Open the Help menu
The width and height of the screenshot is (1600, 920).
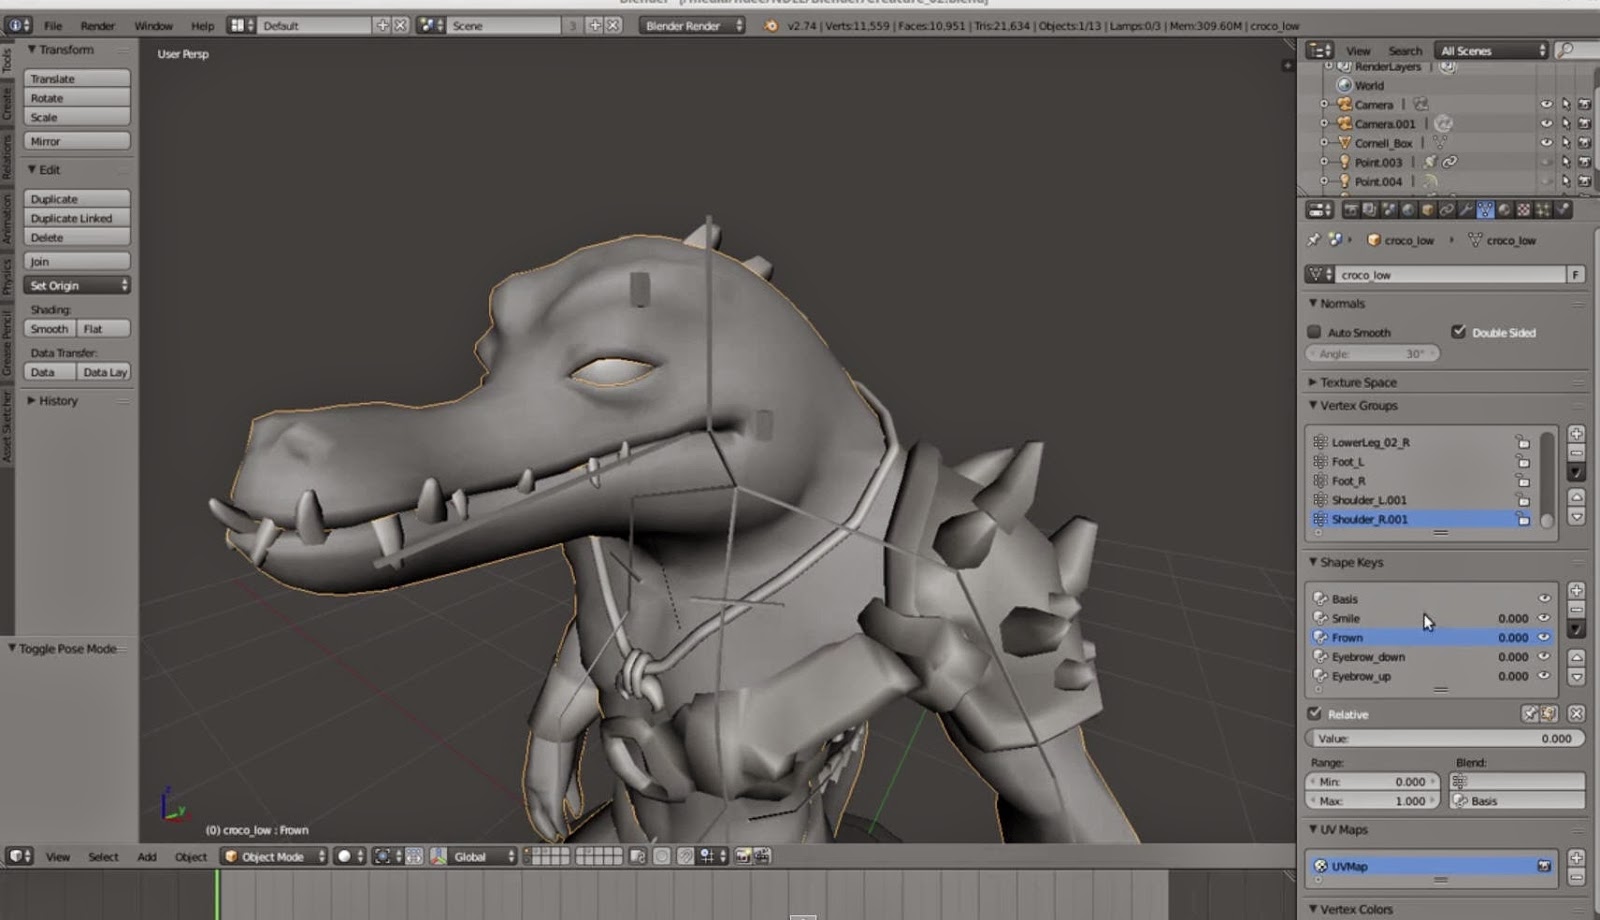[202, 26]
